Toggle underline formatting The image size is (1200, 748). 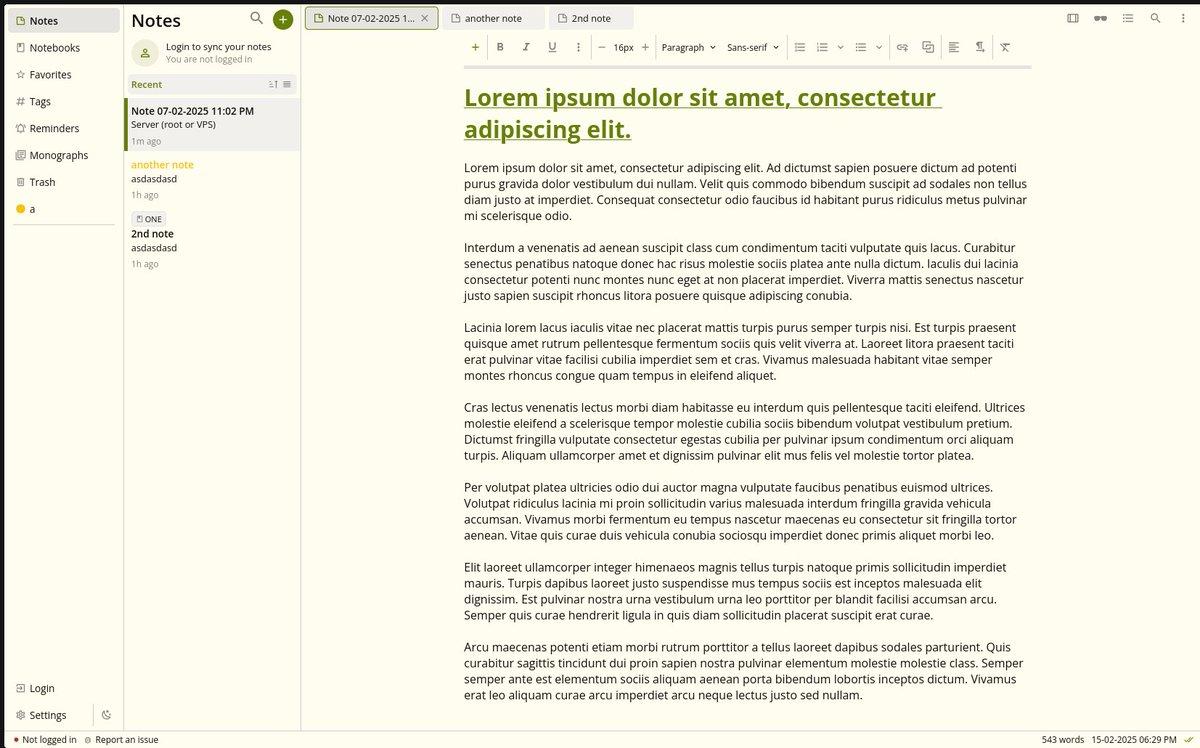tap(552, 47)
